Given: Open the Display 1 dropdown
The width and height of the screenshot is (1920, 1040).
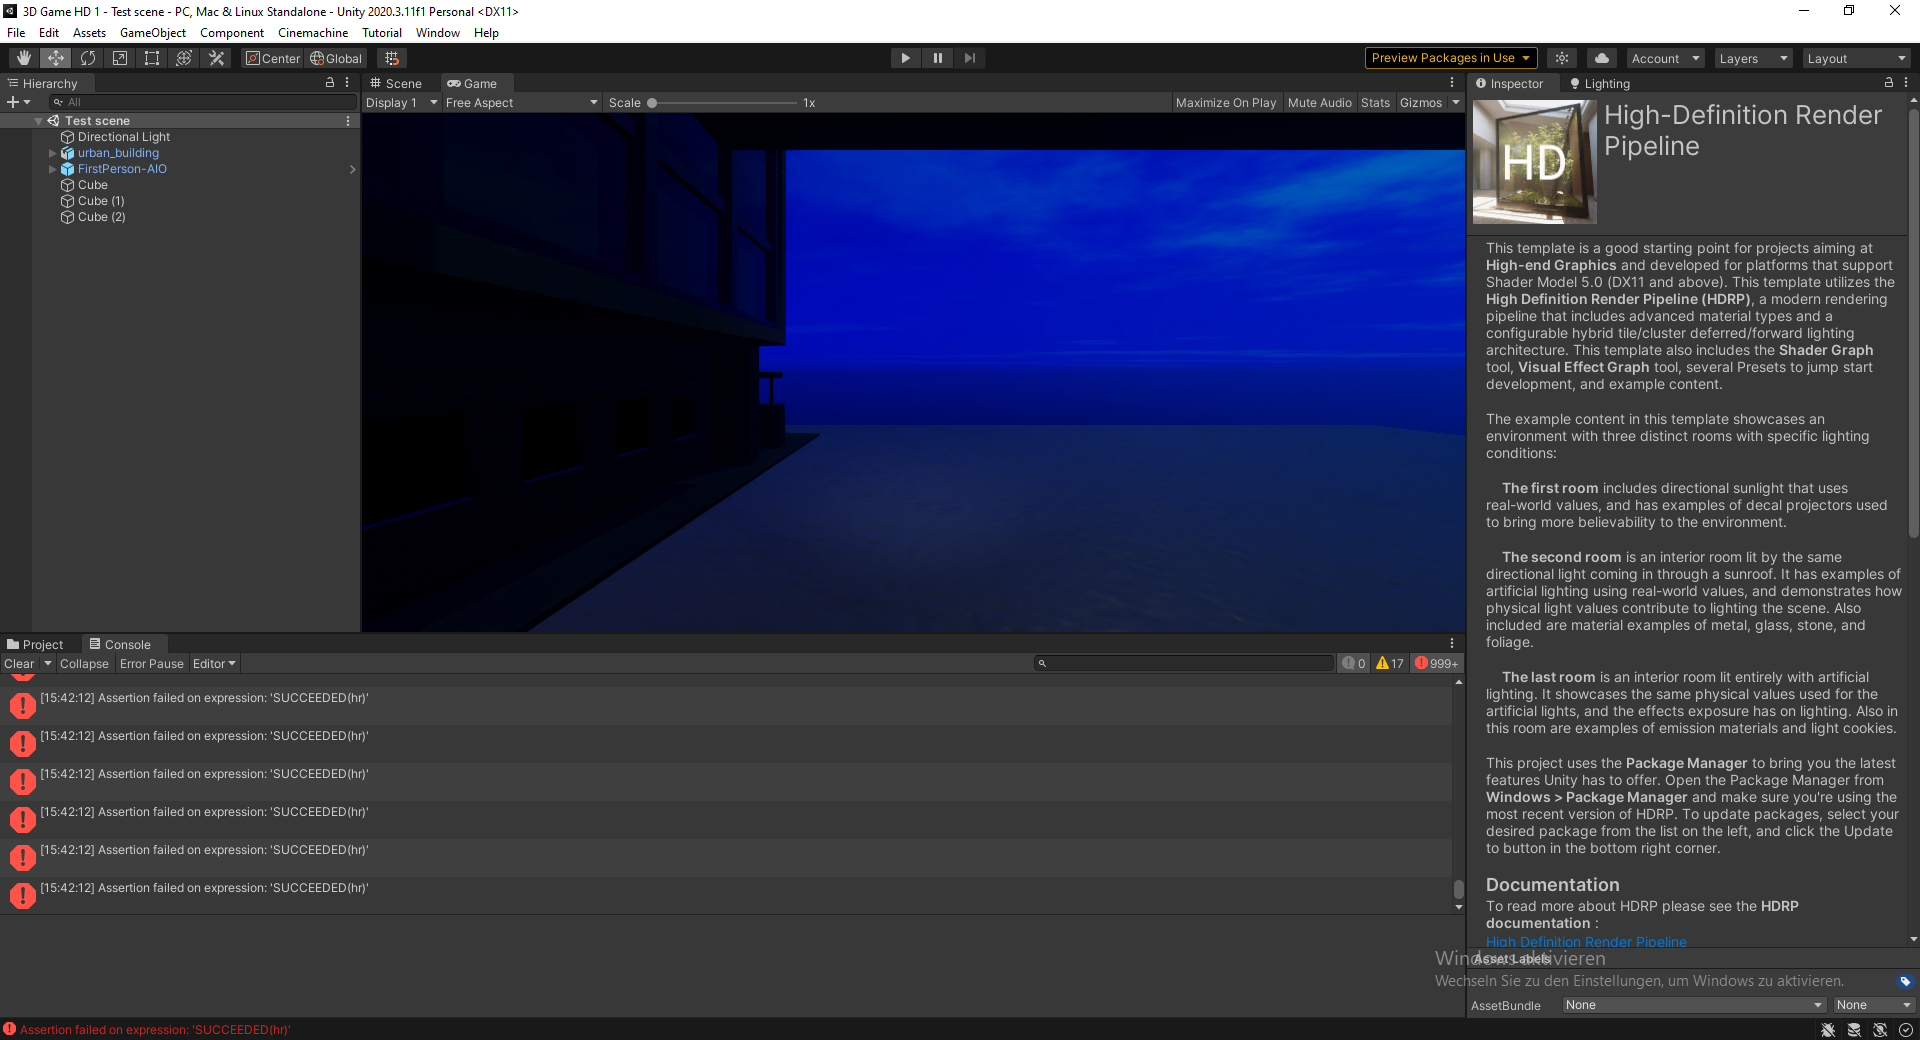Looking at the screenshot, I should (400, 102).
